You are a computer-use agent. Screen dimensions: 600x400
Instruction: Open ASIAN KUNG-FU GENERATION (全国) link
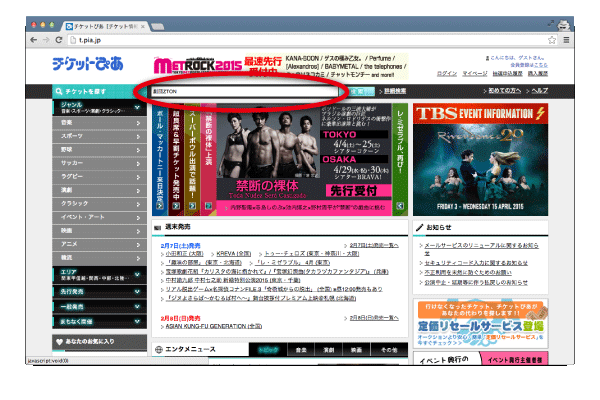click(214, 327)
